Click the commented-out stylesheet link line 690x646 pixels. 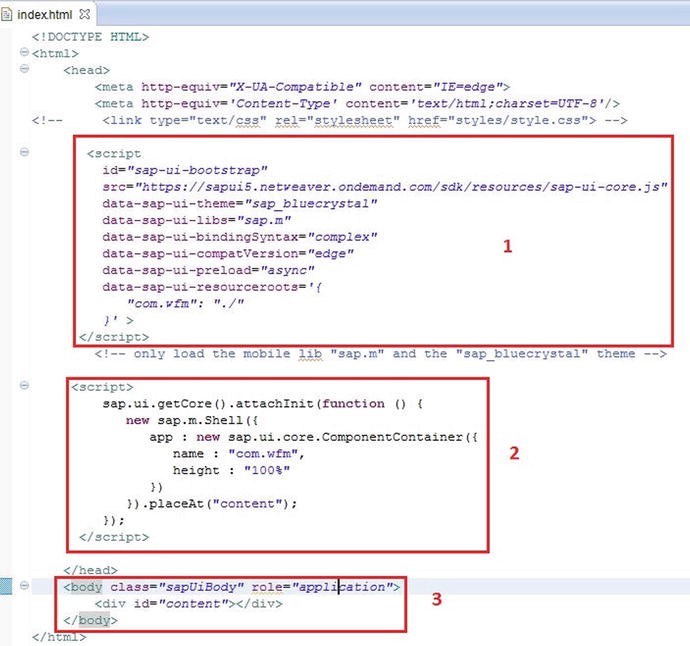click(330, 121)
